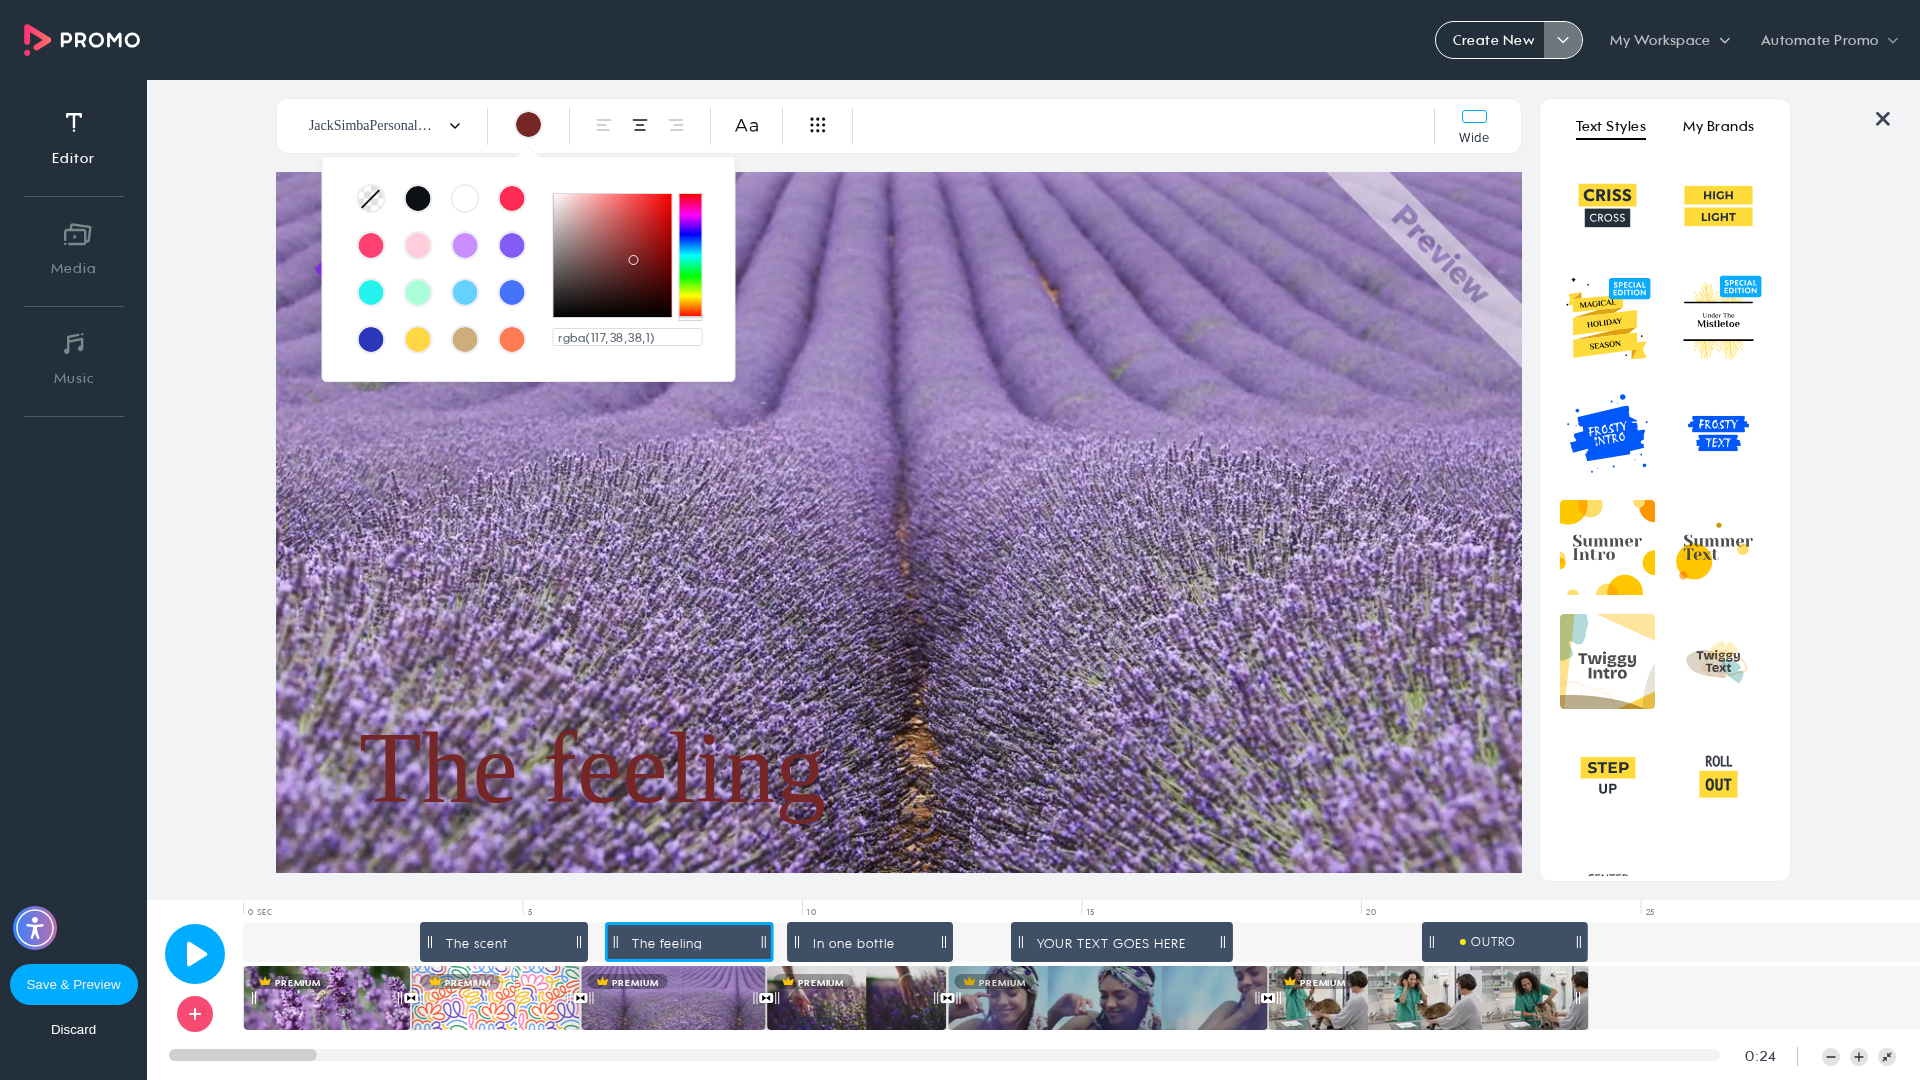Switch to the Text Styles tab

click(1610, 127)
